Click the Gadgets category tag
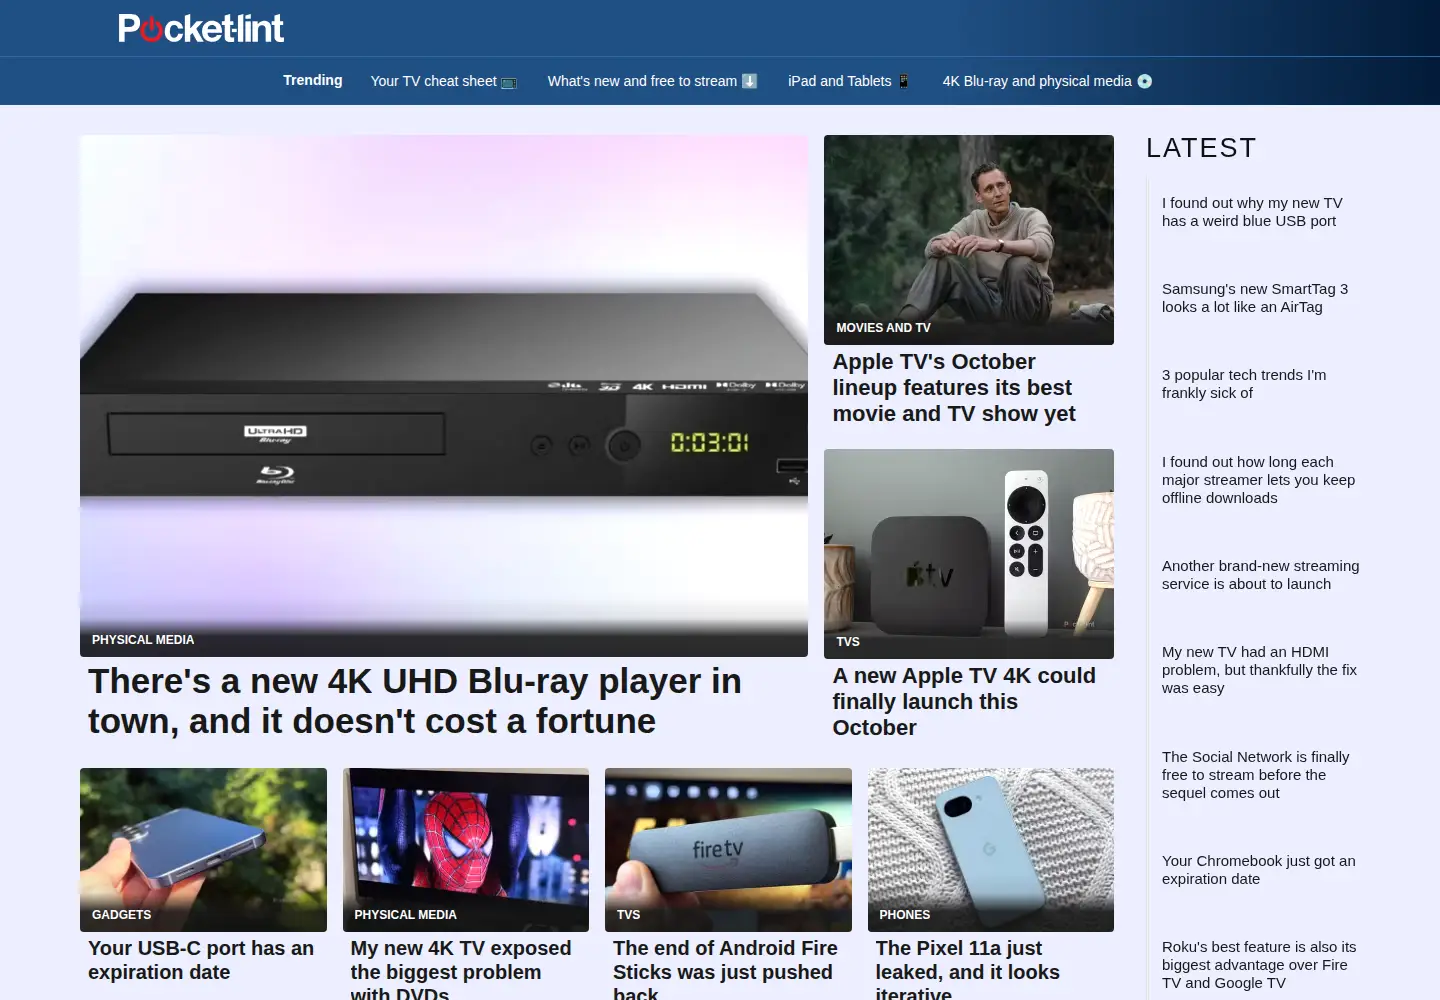This screenshot has width=1440, height=1000. point(122,915)
